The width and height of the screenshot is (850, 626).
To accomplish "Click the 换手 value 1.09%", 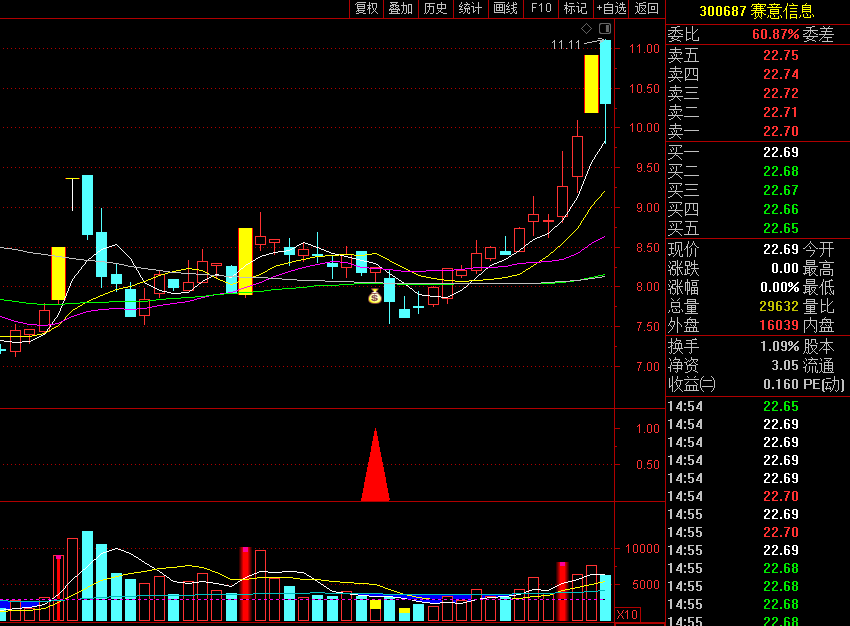I will point(780,346).
